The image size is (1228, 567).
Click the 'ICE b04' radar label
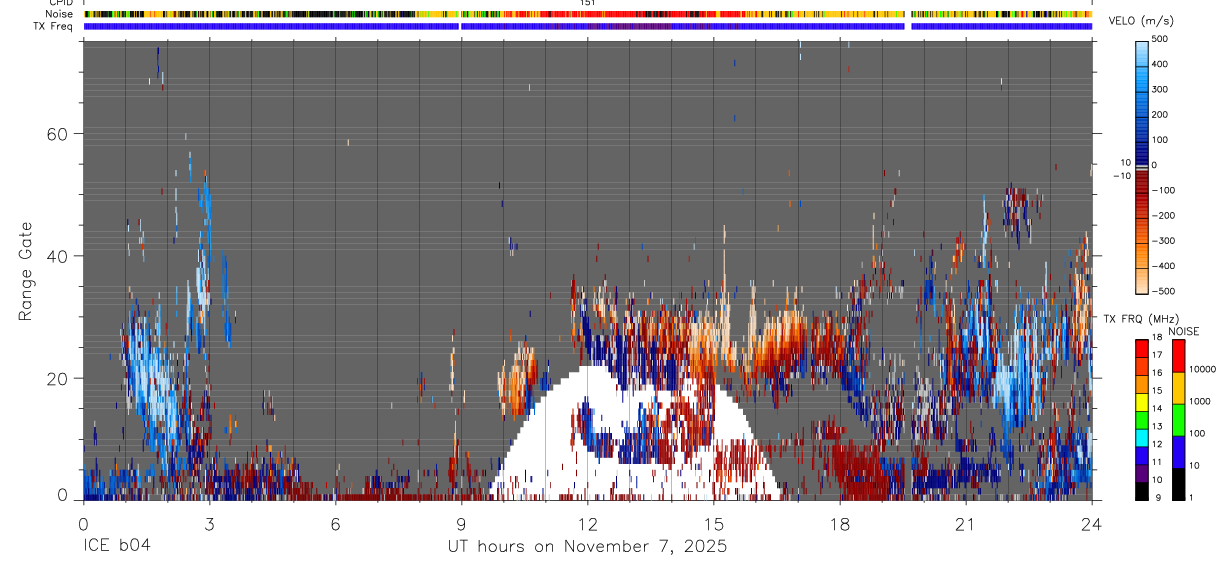(x=117, y=547)
